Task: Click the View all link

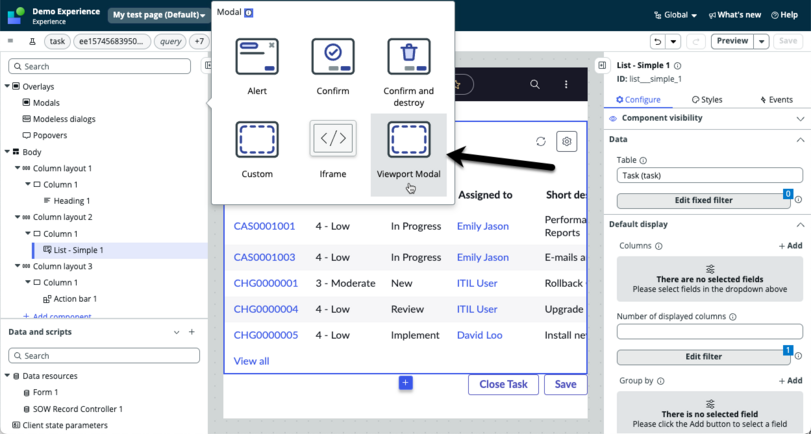Action: [x=251, y=361]
